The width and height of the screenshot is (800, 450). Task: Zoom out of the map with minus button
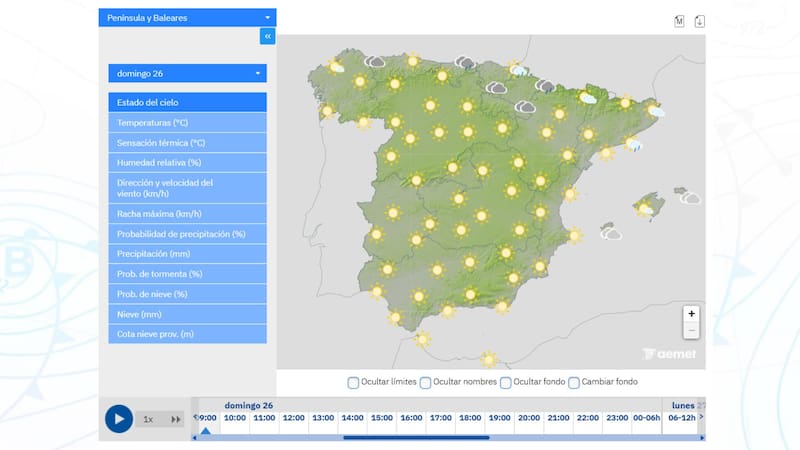click(691, 331)
